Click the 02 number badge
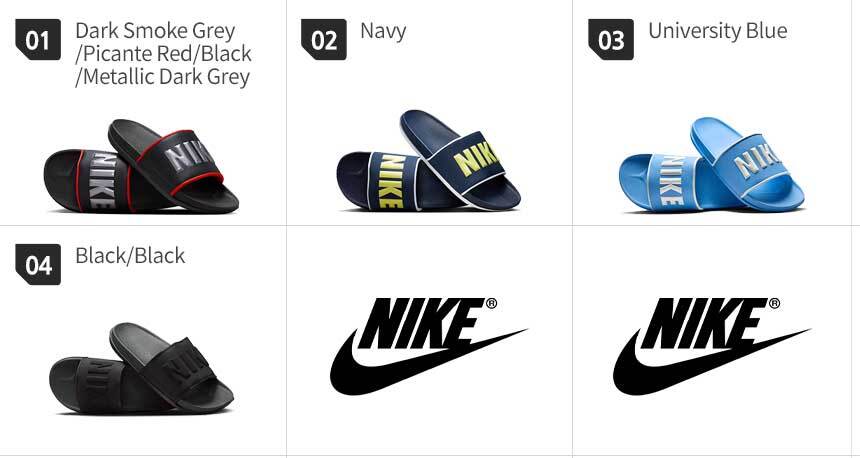This screenshot has width=860, height=458. click(x=324, y=39)
